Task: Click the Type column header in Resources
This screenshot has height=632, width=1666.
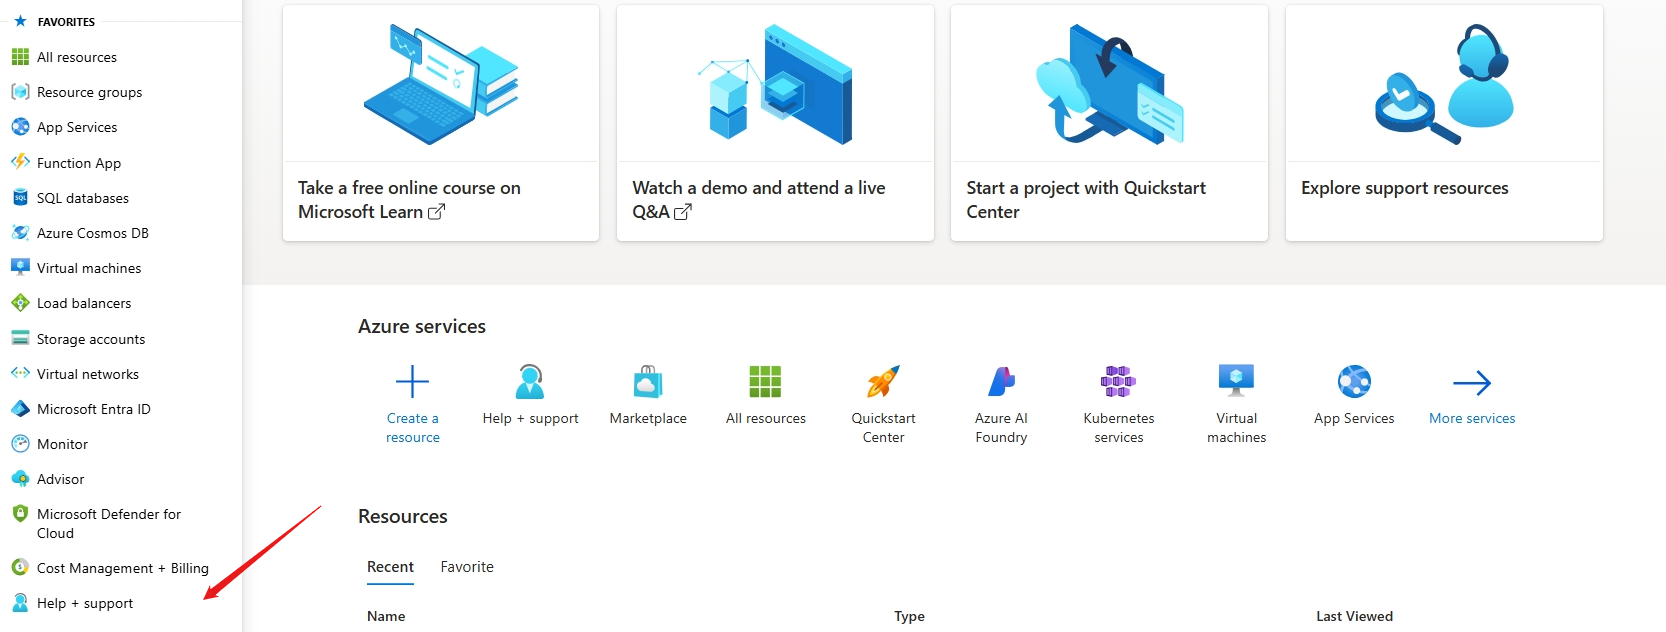Action: point(909,616)
